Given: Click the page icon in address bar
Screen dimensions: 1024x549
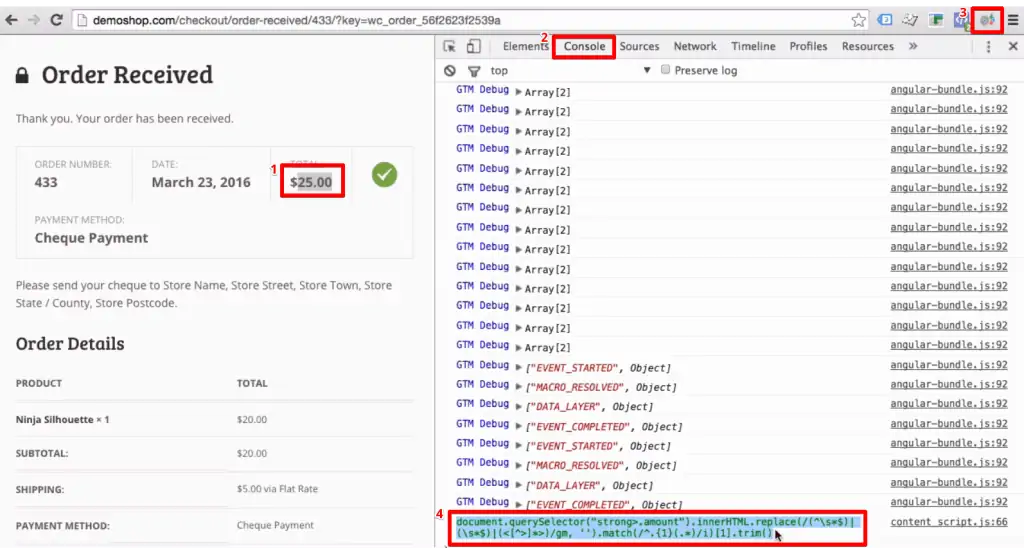Looking at the screenshot, I should pyautogui.click(x=82, y=20).
